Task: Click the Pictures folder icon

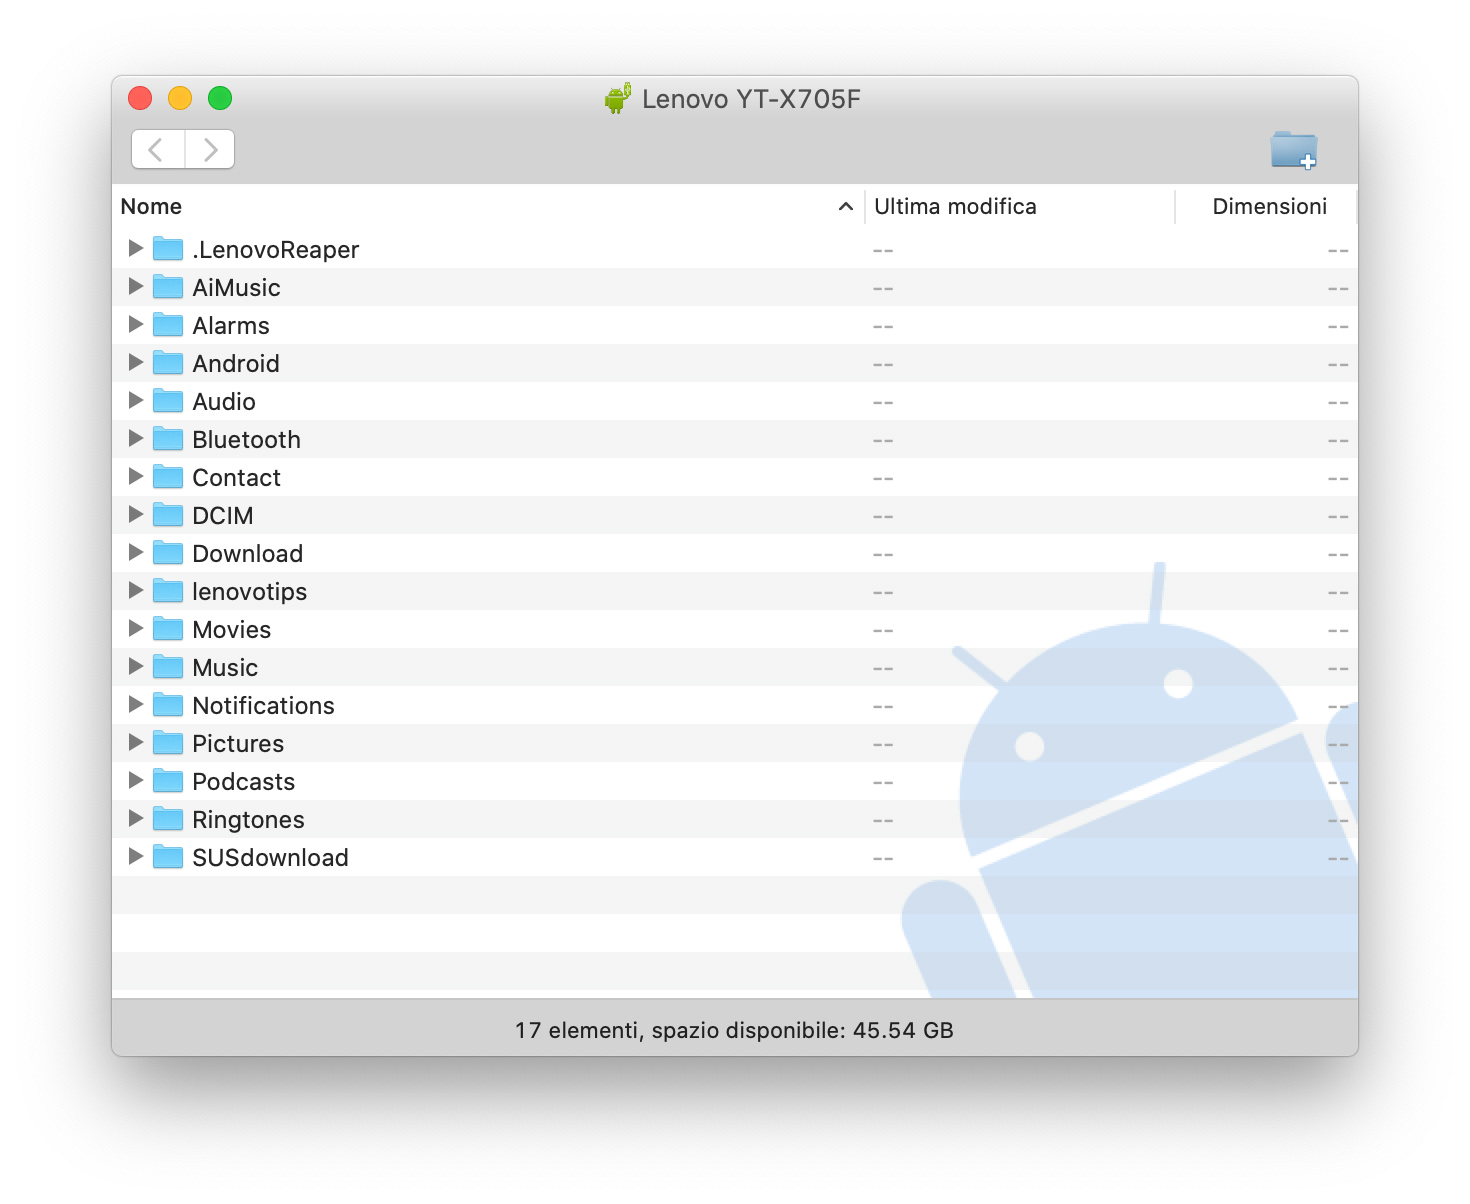Action: [x=168, y=742]
